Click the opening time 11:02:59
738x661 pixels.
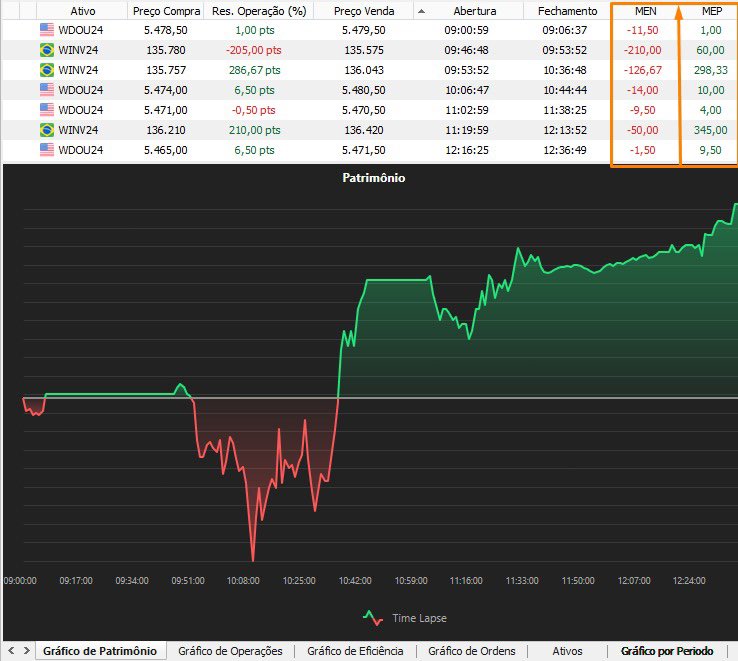466,110
